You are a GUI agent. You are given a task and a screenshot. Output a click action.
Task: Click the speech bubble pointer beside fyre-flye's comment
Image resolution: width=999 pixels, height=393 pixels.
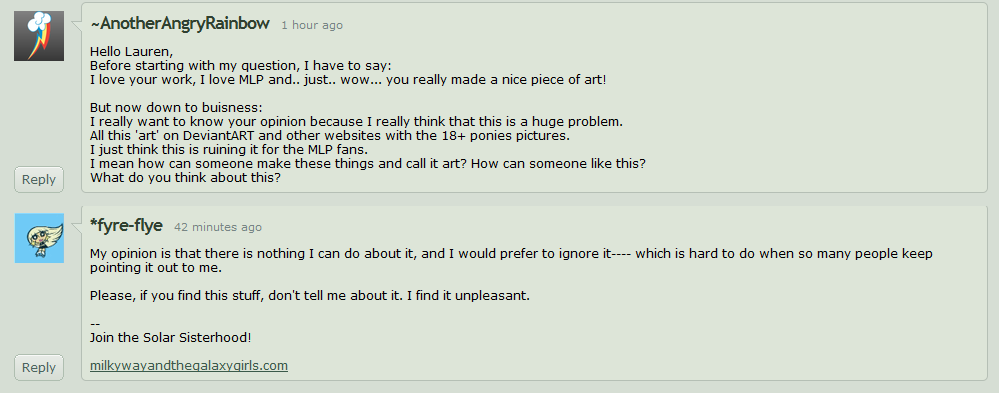pyautogui.click(x=76, y=229)
